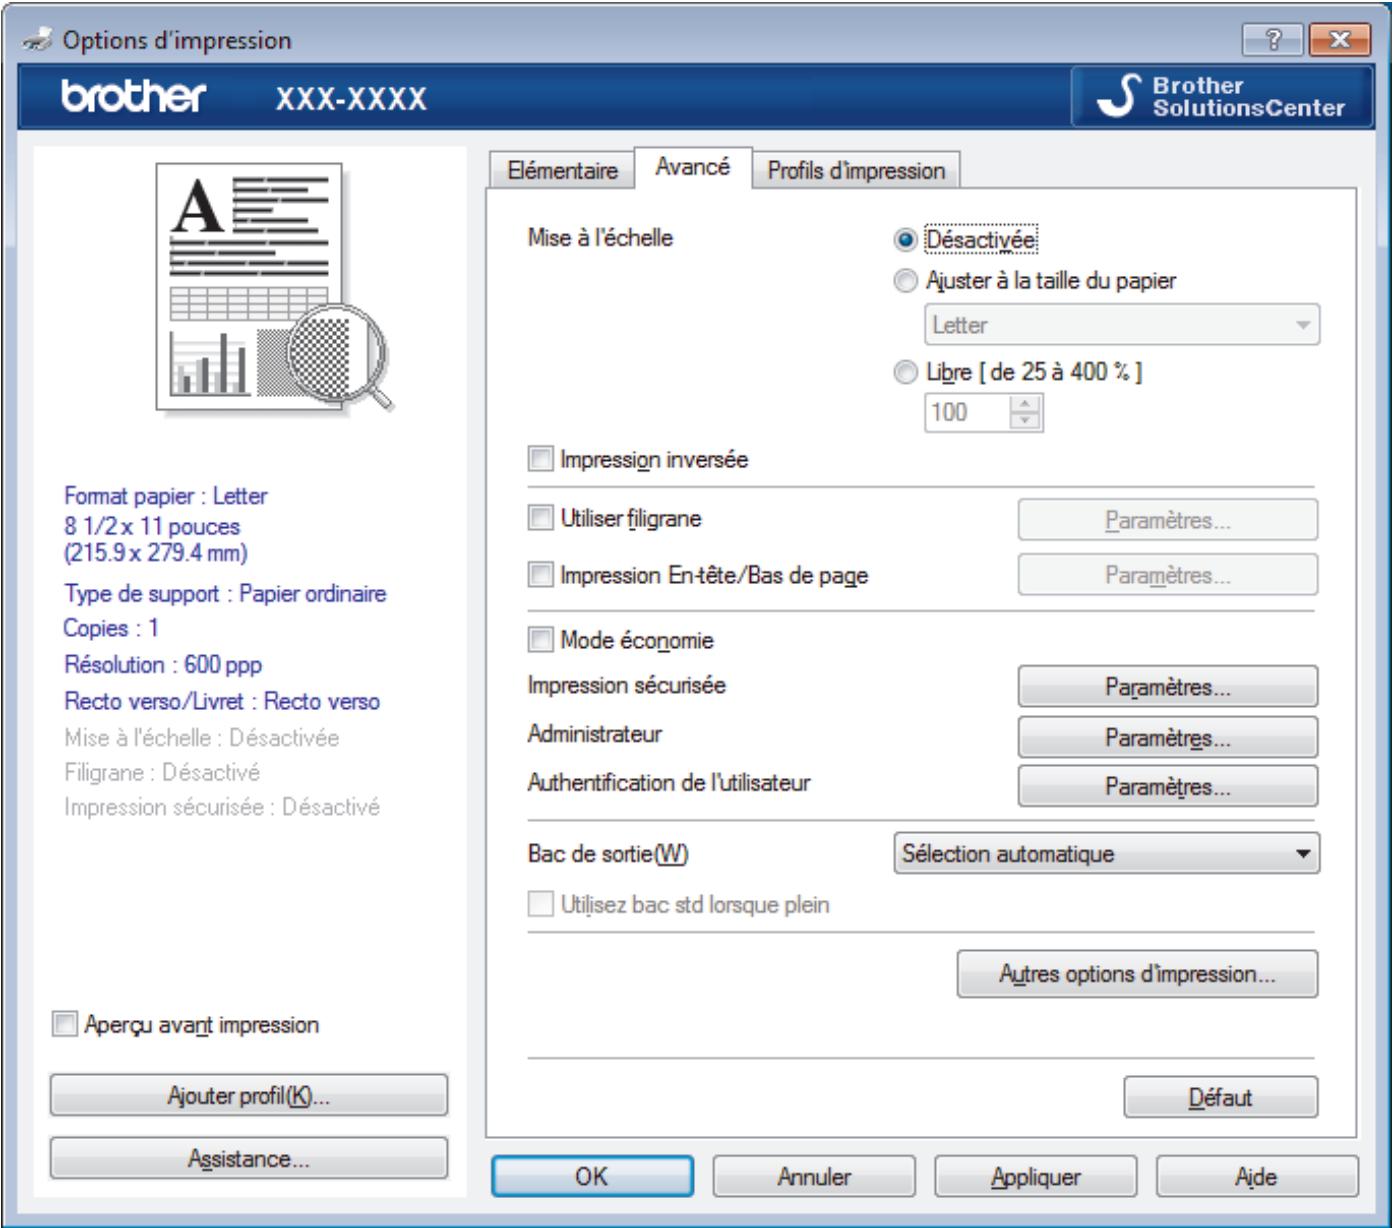
Task: Reset settings with Défaut button
Action: click(x=1220, y=1097)
